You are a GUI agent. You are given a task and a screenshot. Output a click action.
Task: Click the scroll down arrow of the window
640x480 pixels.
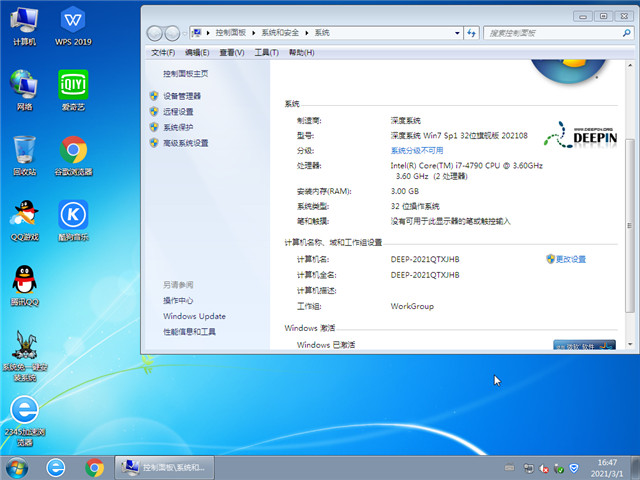point(630,345)
